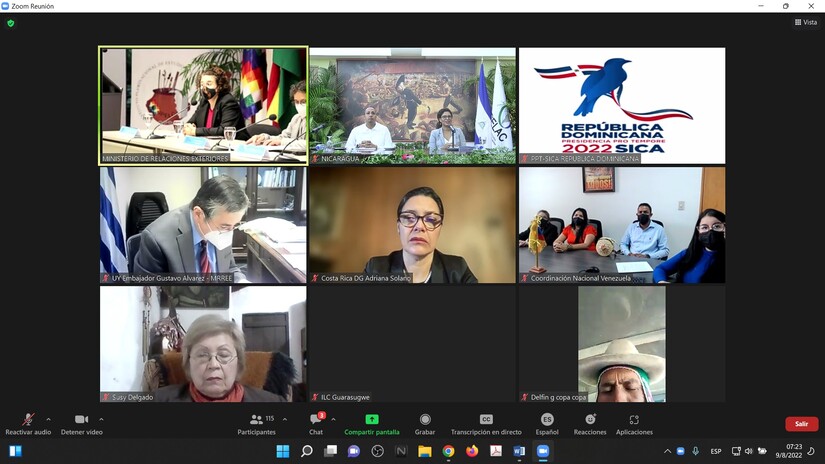Enable Transcripción en directo captions
Screen dimensions: 825x464
pyautogui.click(x=486, y=424)
